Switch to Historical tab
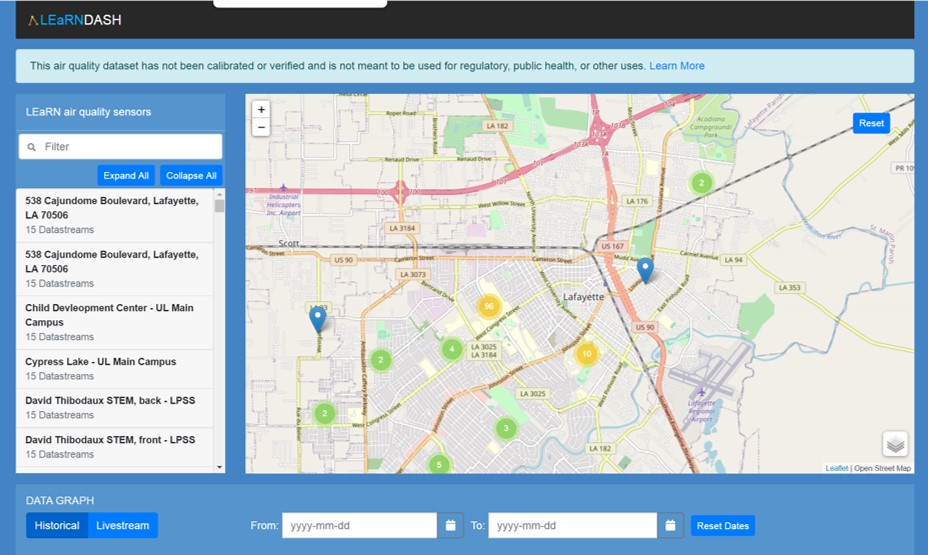 57,525
